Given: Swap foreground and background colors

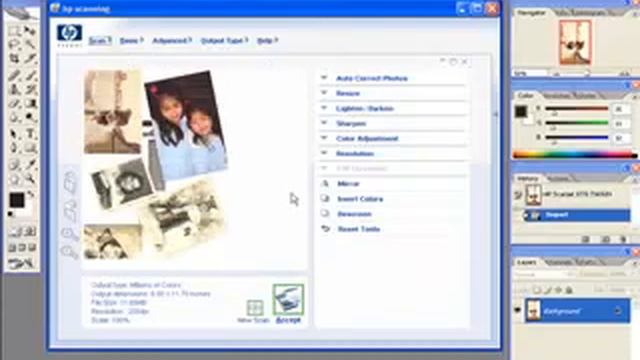Looking at the screenshot, I should click(x=31, y=194).
